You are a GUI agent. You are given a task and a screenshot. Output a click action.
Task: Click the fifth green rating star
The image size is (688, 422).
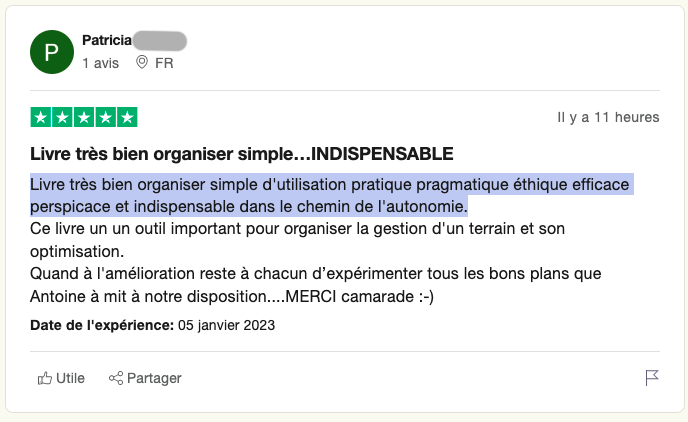click(127, 117)
